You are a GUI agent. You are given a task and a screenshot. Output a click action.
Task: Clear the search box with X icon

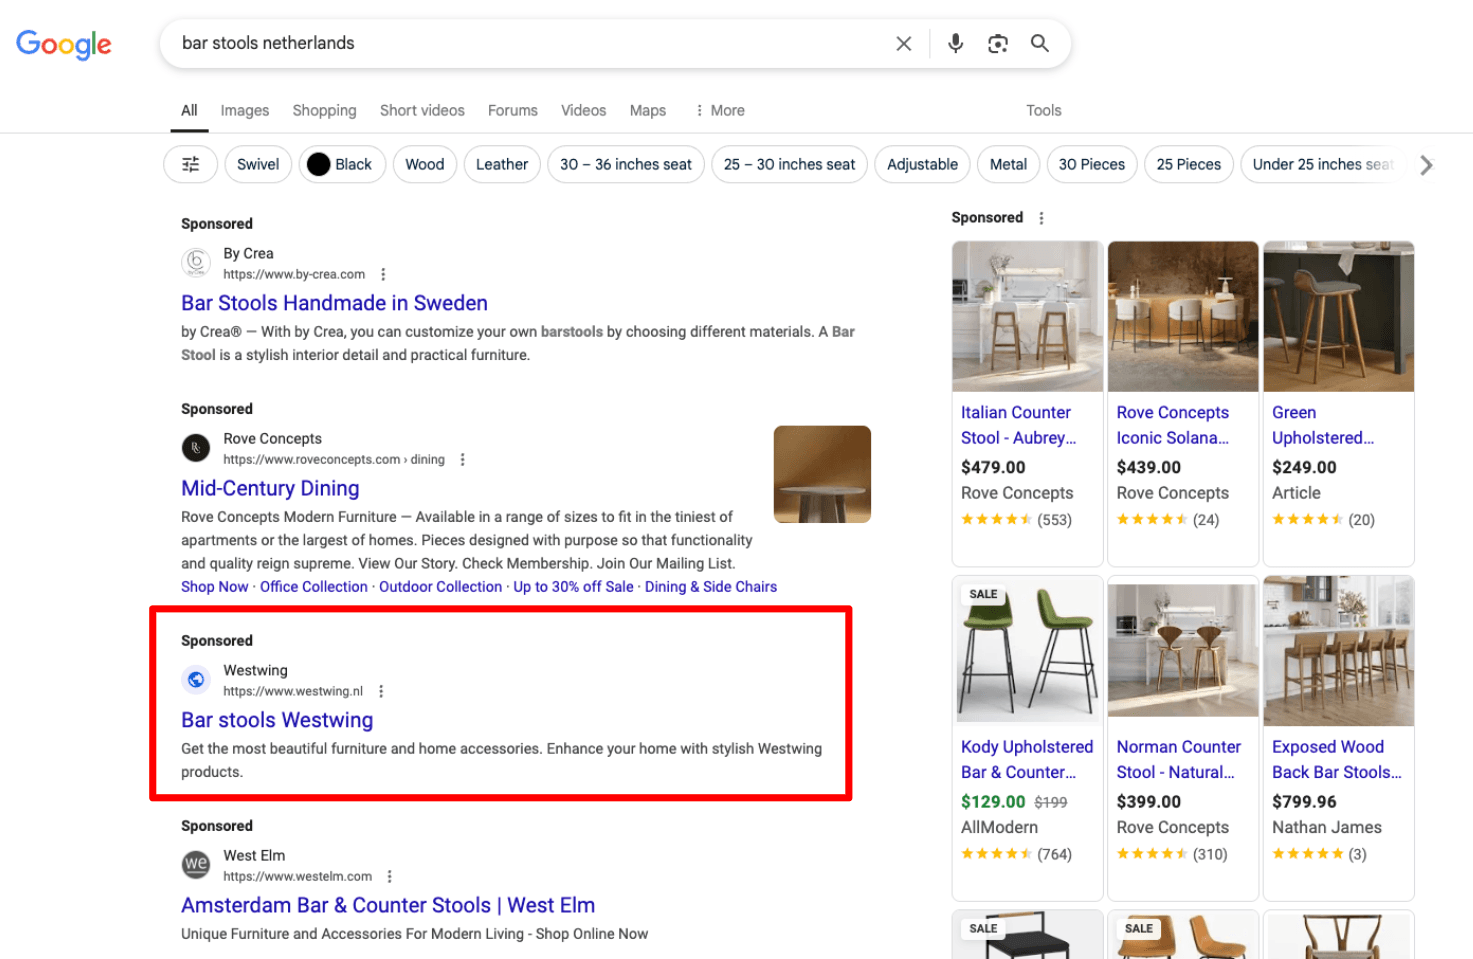(903, 44)
